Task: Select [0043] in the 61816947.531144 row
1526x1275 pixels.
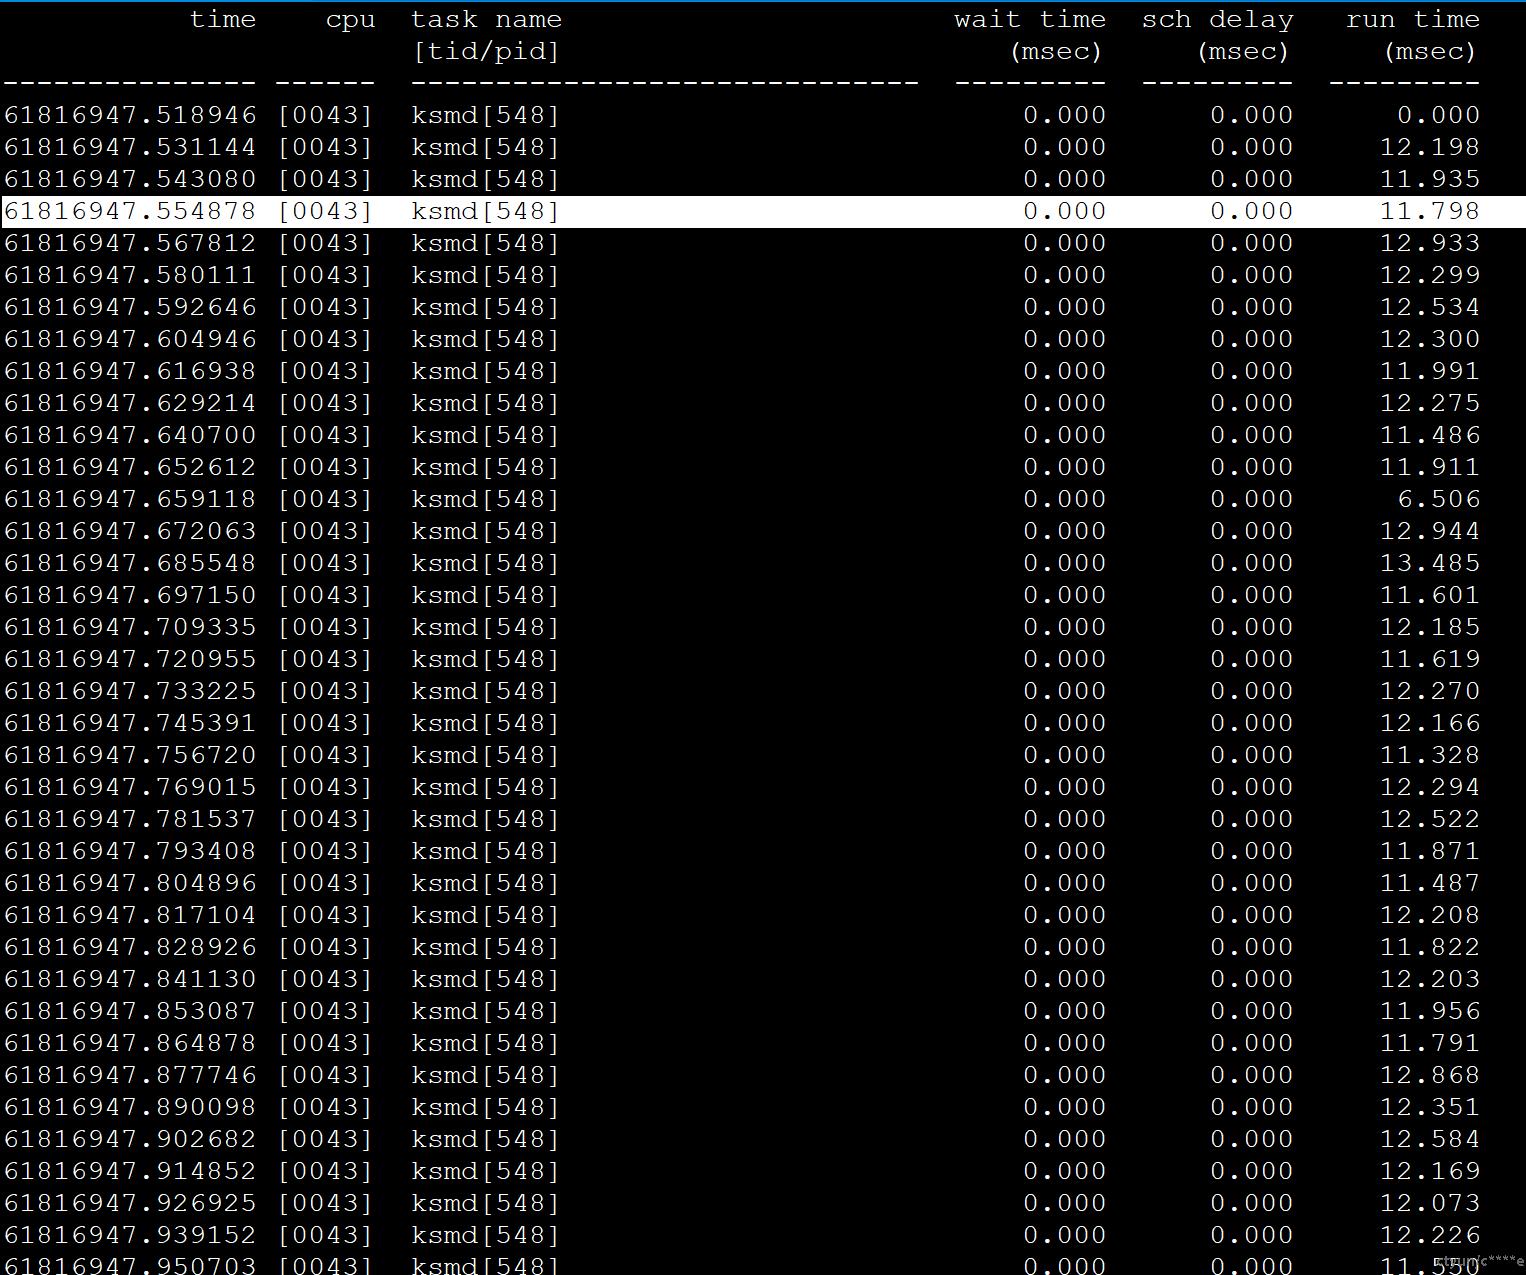Action: click(x=325, y=147)
